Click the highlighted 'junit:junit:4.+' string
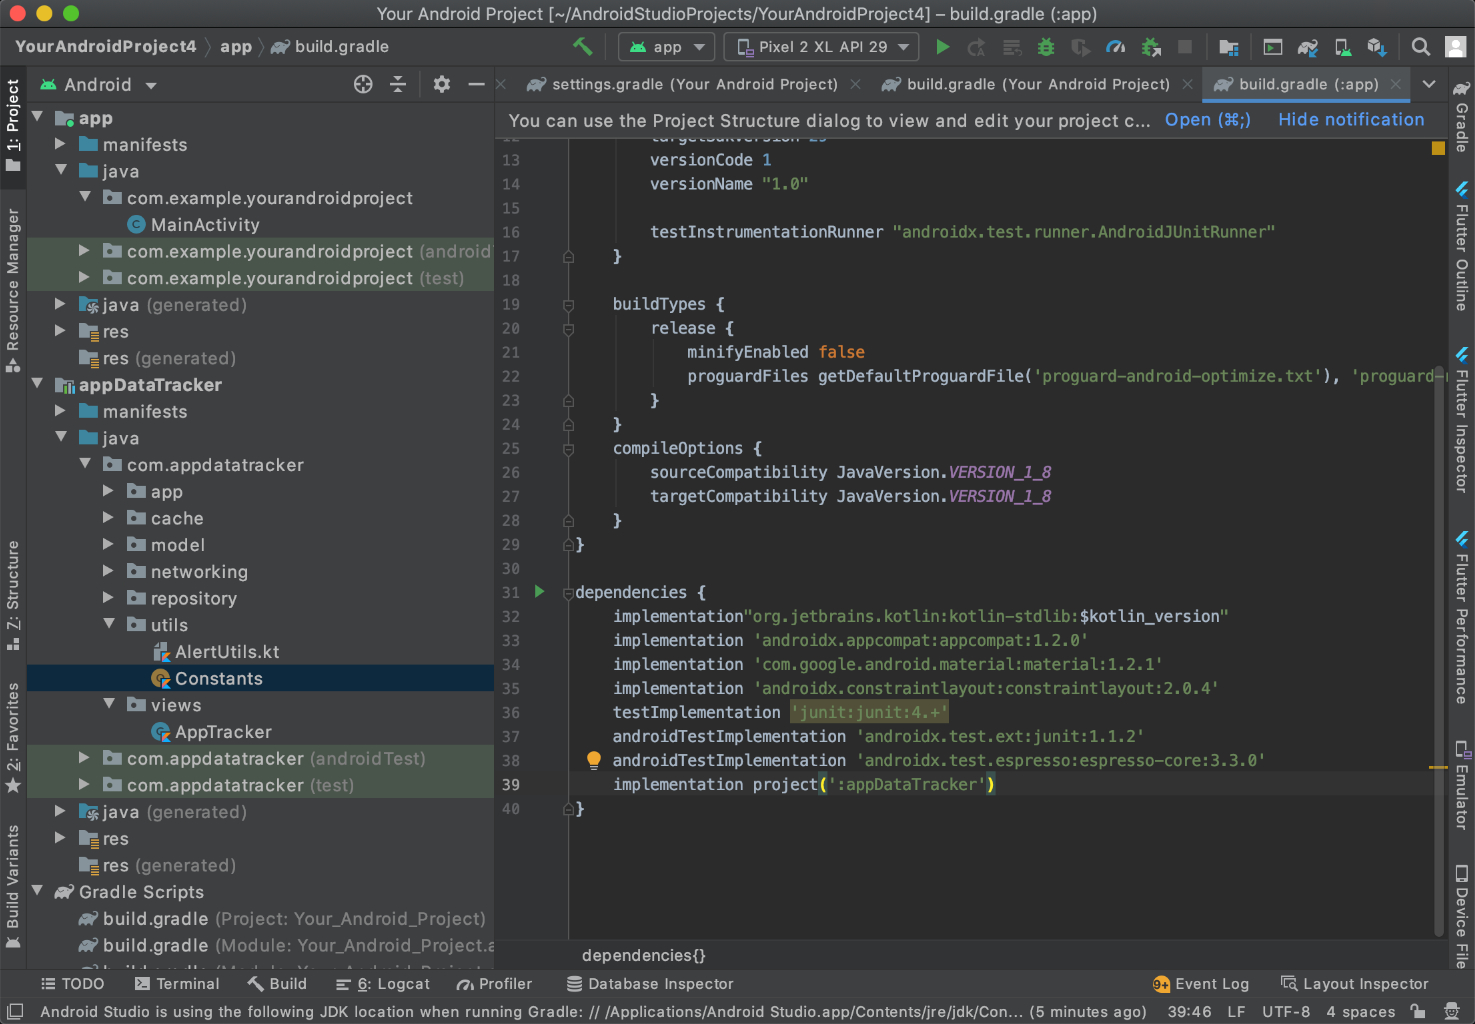 click(869, 712)
